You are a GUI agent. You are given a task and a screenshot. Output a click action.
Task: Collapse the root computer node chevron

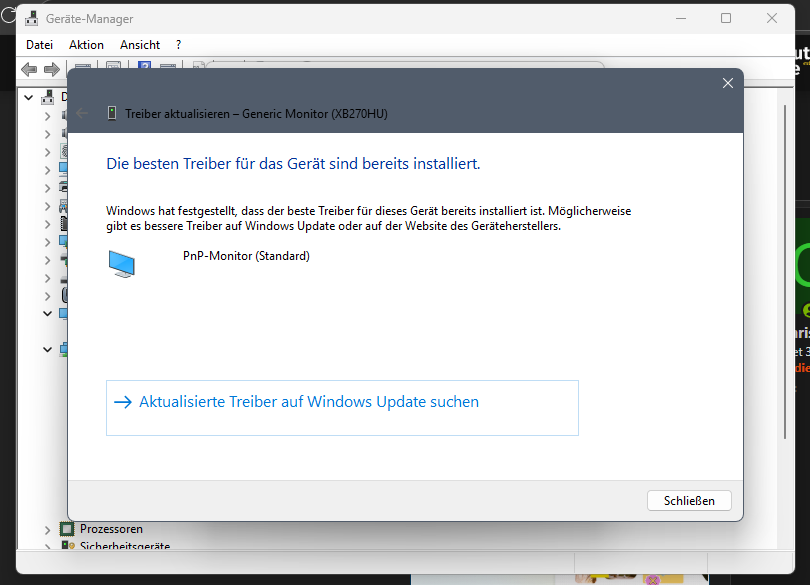coord(29,97)
